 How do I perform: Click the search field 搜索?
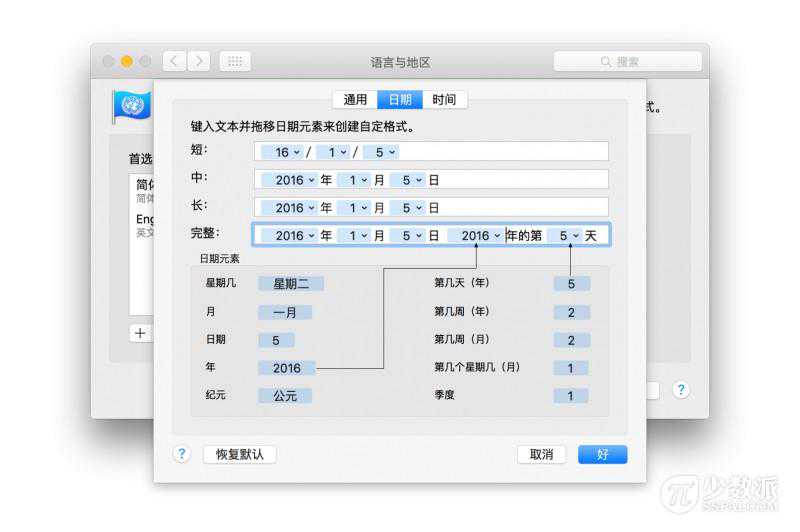pyautogui.click(x=628, y=62)
